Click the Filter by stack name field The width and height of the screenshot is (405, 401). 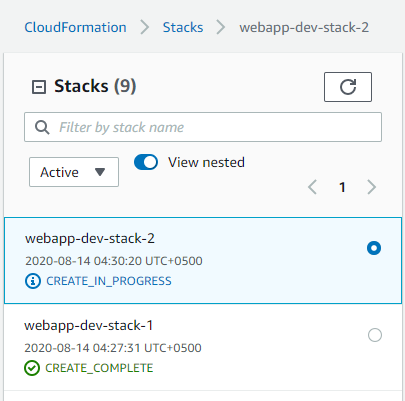tap(203, 127)
